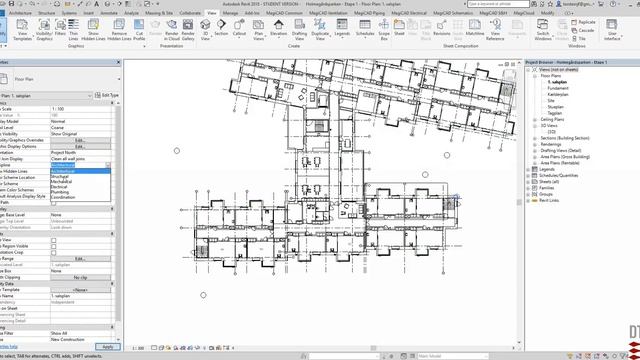The height and width of the screenshot is (360, 640).
Task: Expand the Revit Links node
Action: pos(528,200)
